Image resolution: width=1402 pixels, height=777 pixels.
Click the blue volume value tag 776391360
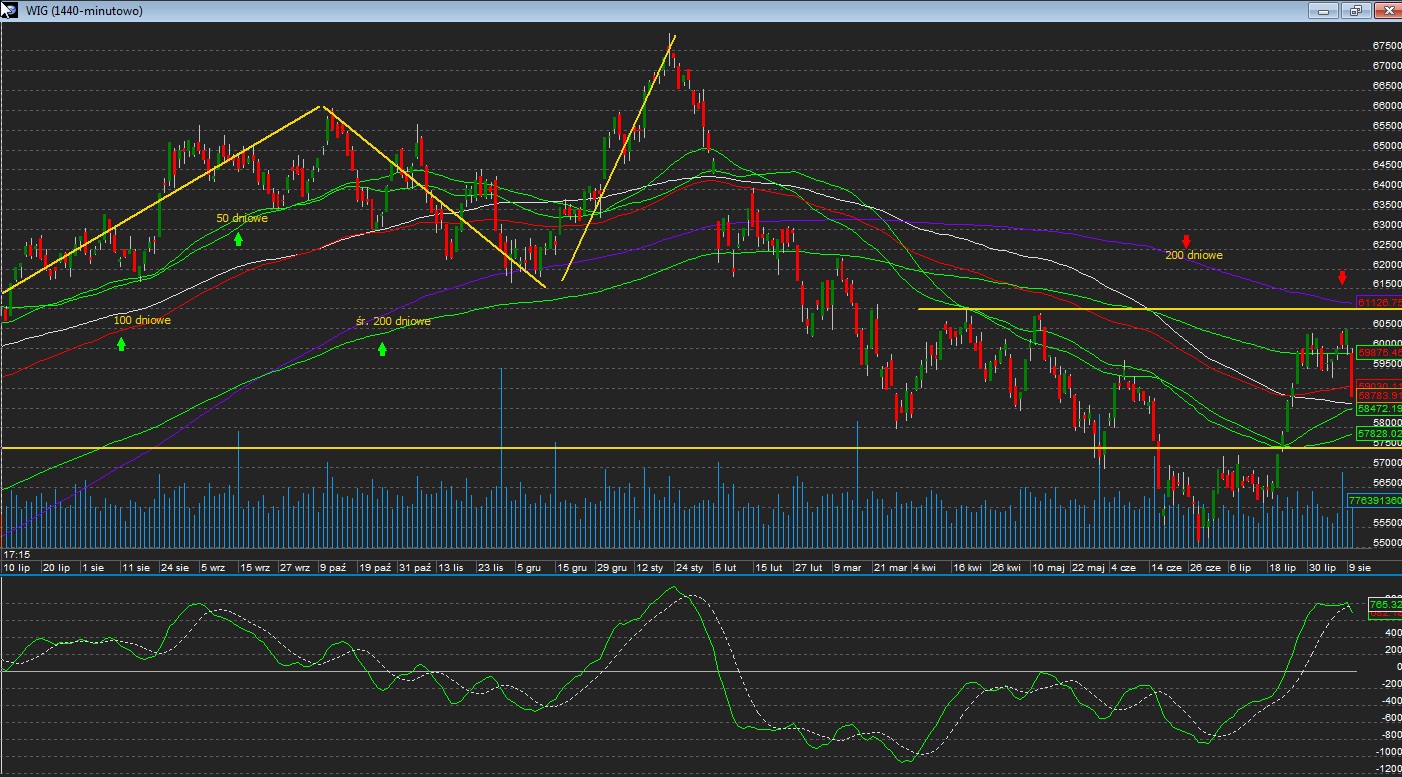1374,499
